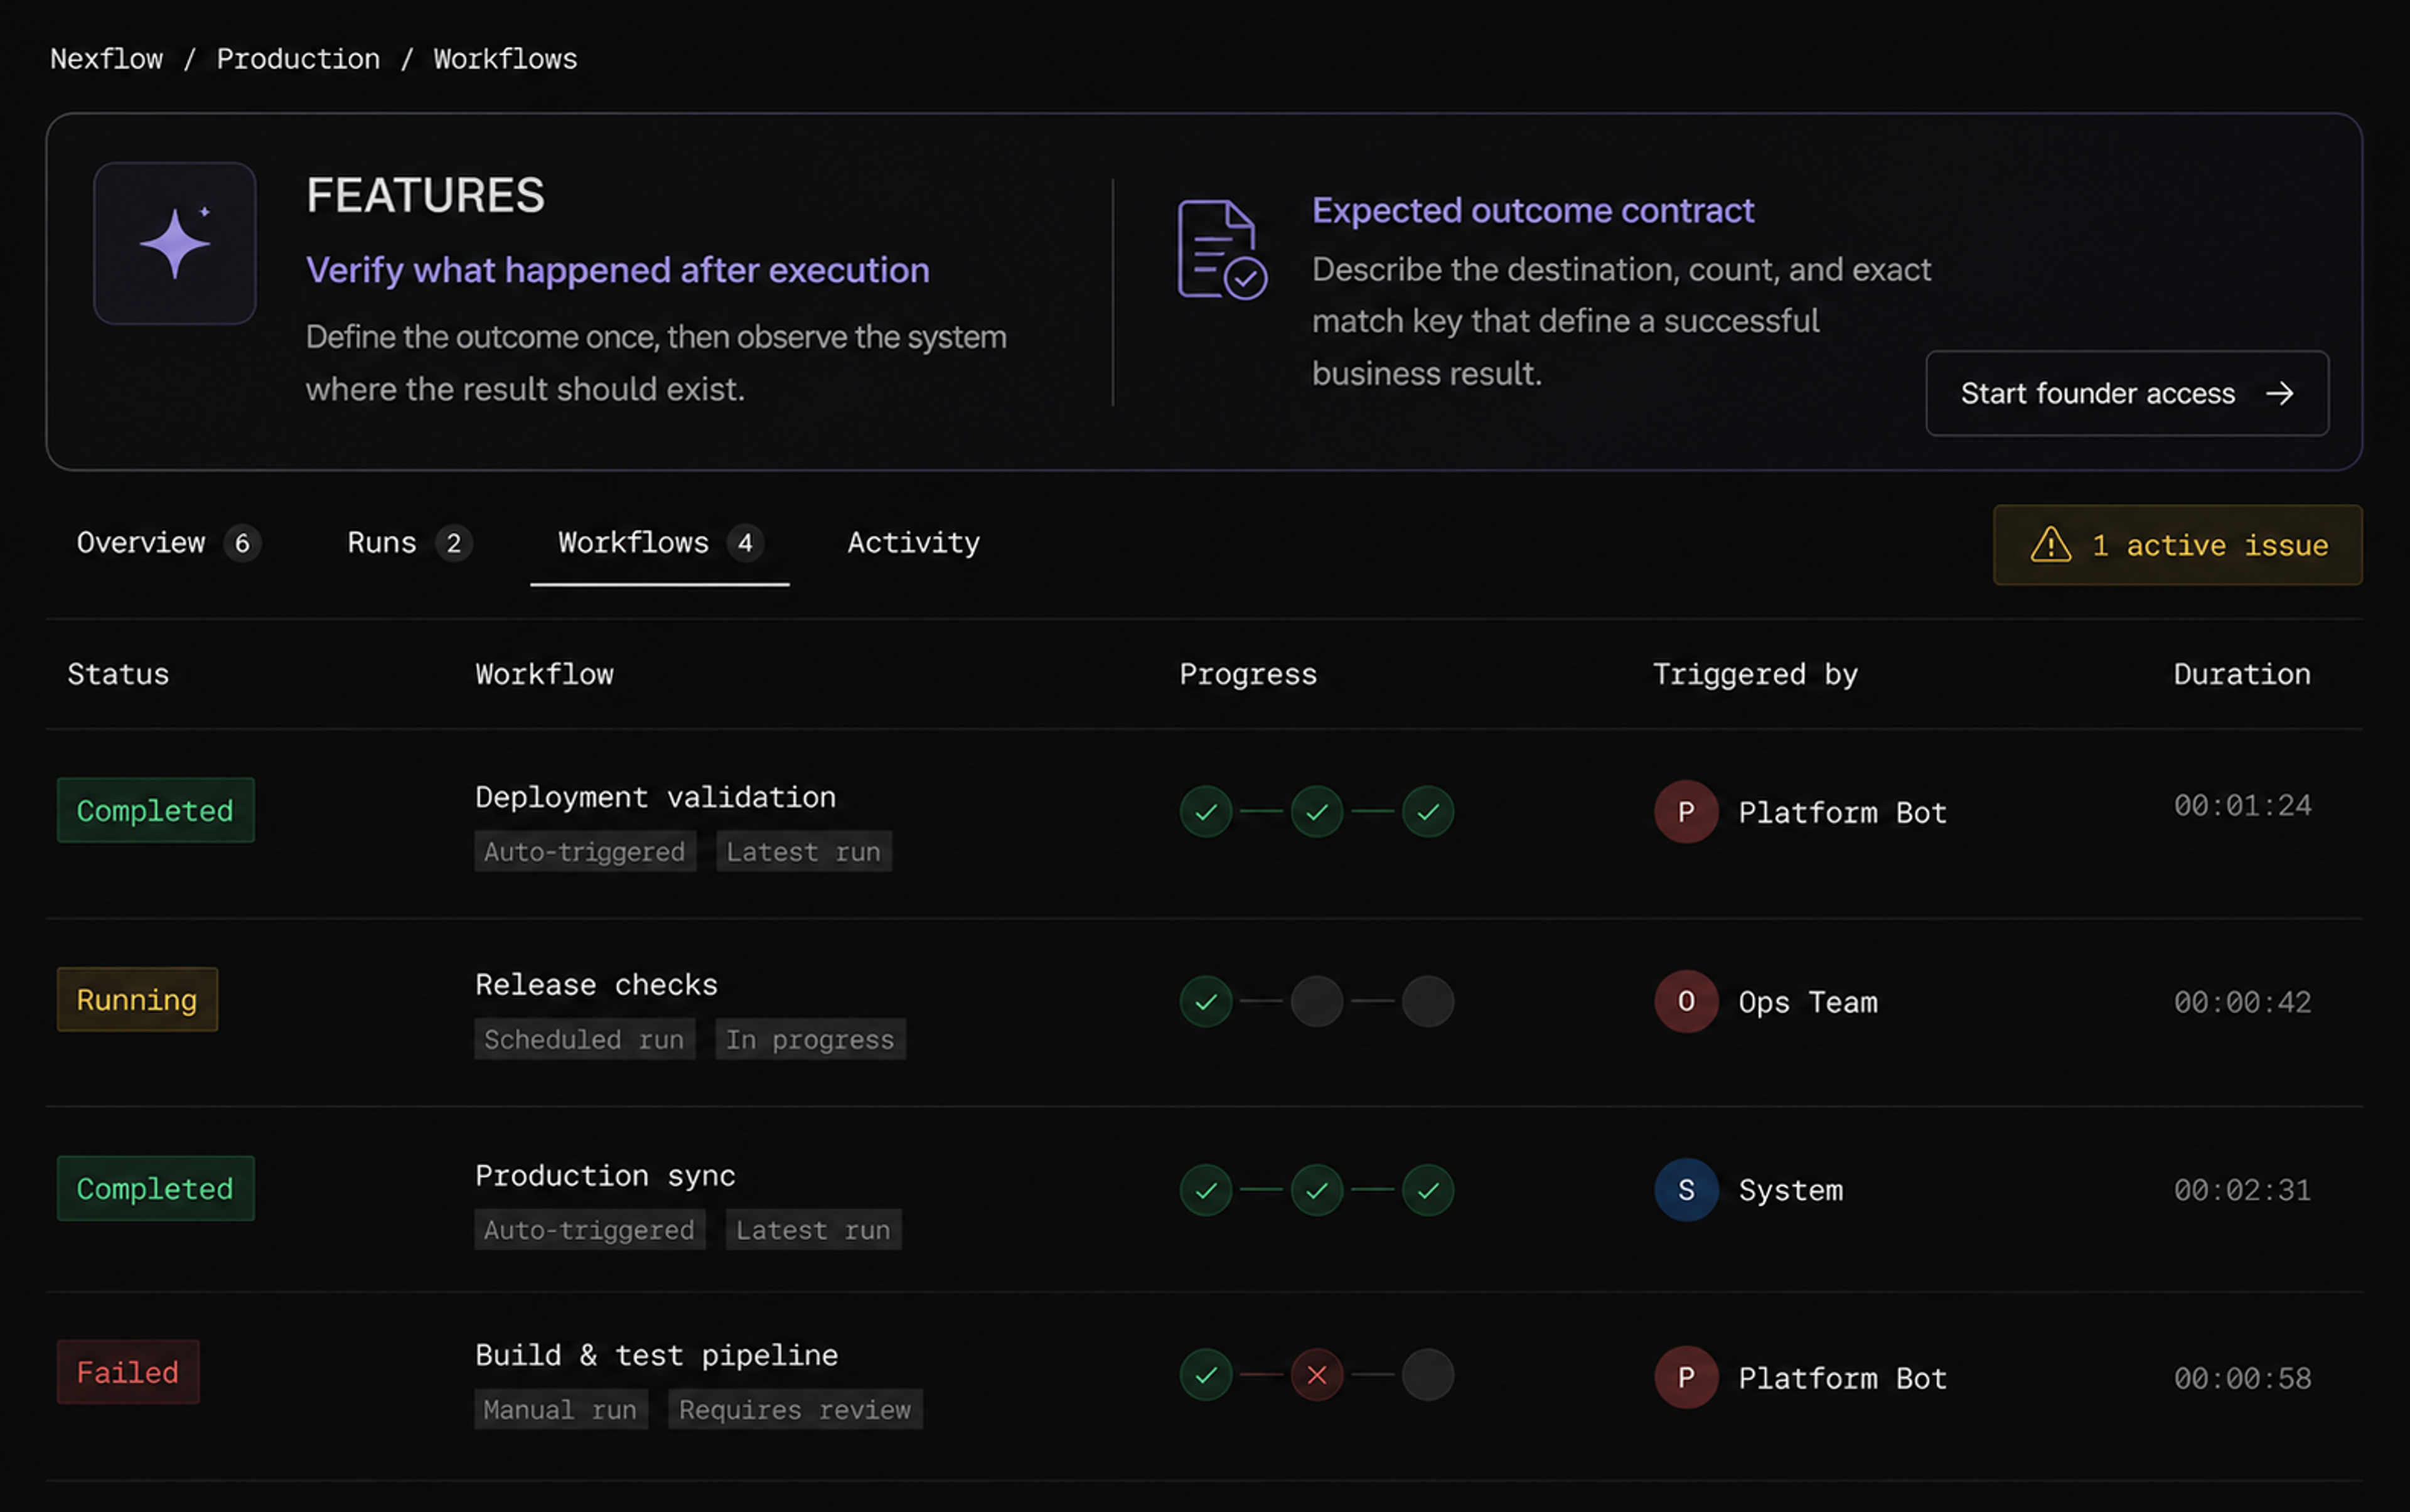Open the Activity tab
Viewport: 2410px width, 1512px height.
pyautogui.click(x=913, y=543)
